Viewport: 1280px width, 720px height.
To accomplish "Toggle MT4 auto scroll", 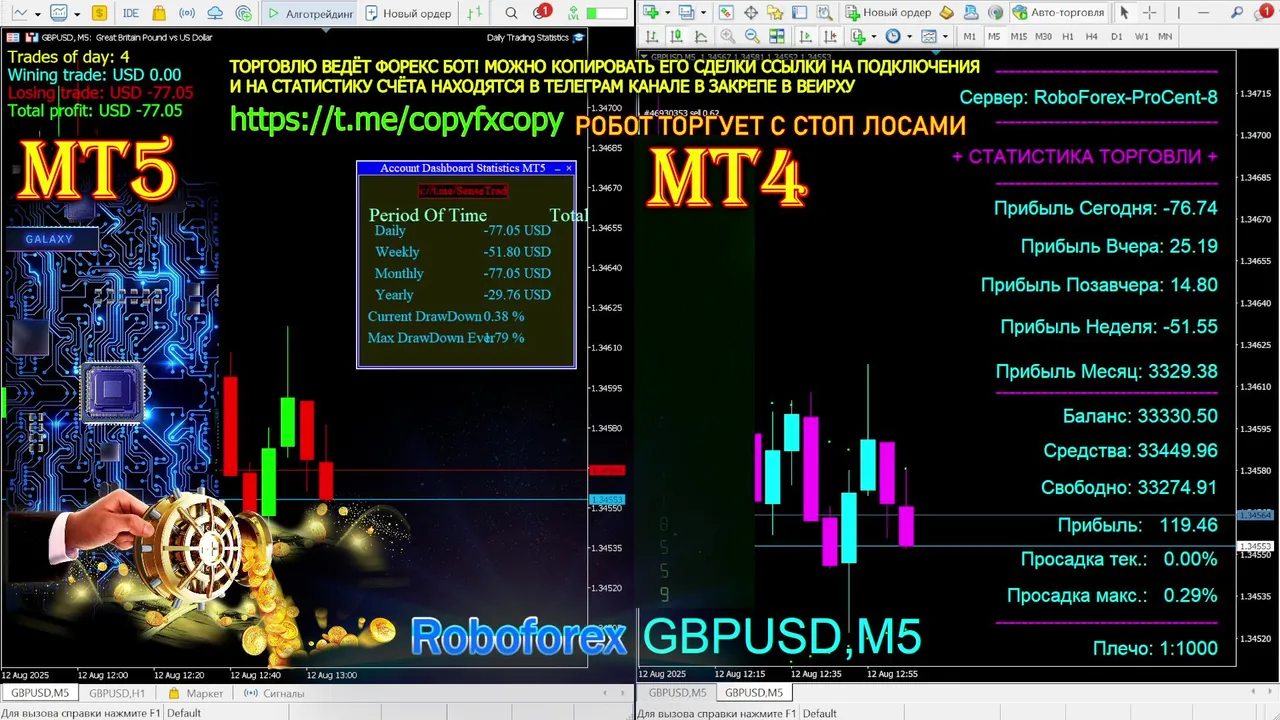I will [x=805, y=36].
